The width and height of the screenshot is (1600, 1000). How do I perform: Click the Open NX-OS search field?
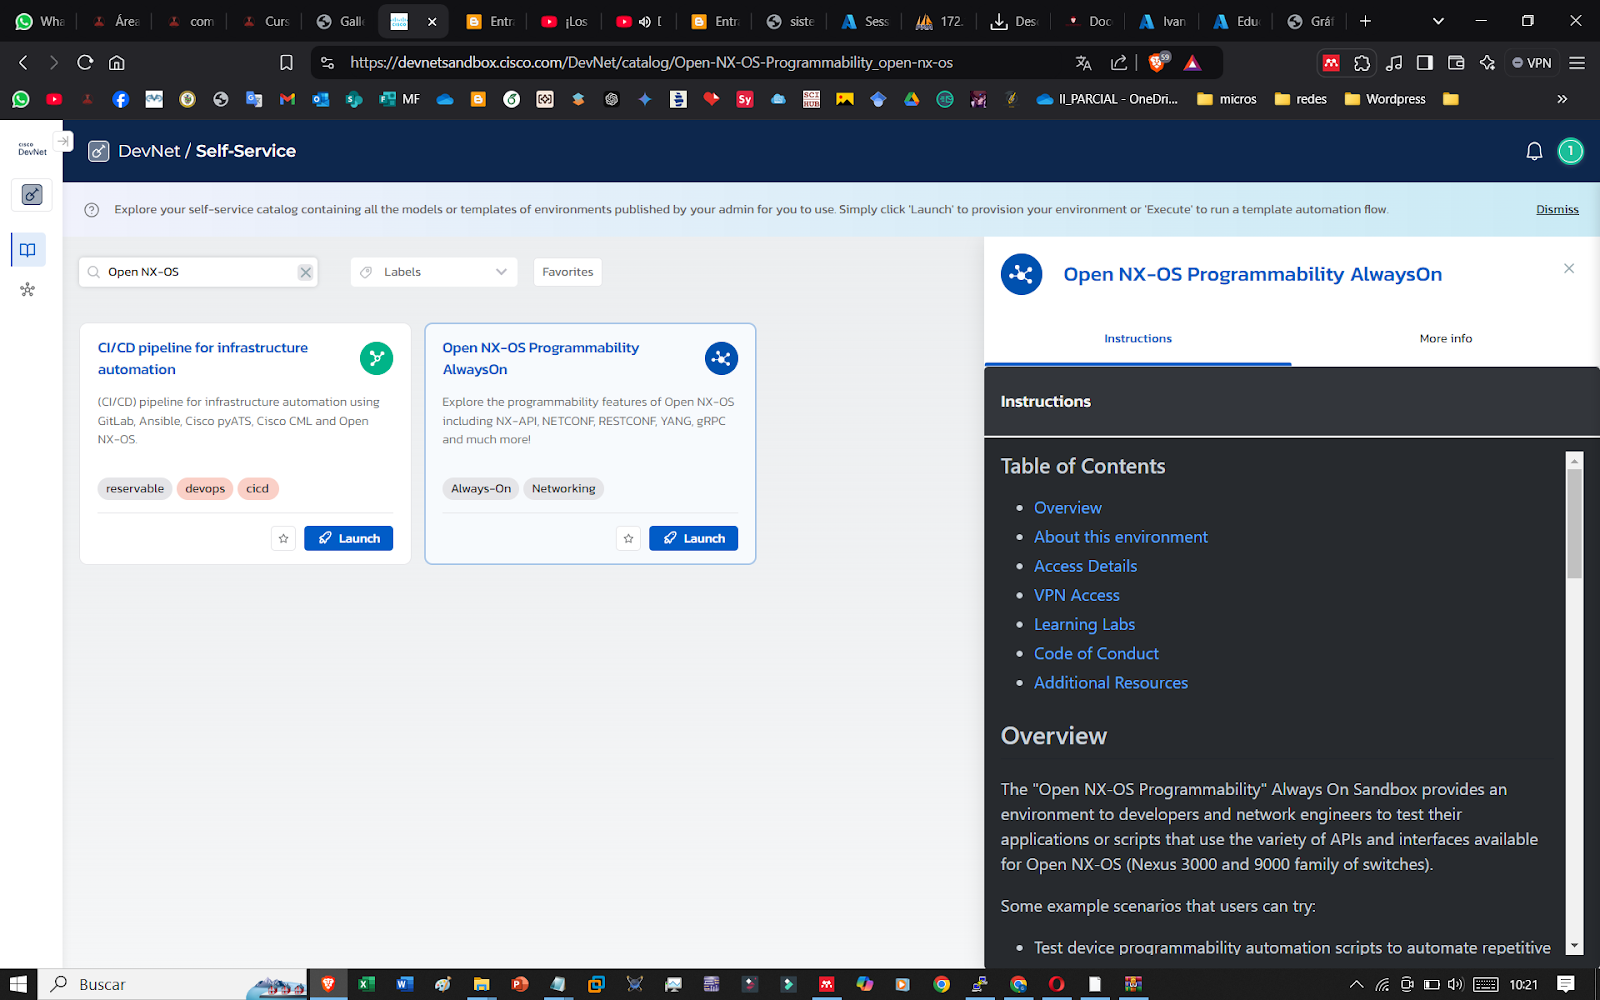click(x=198, y=272)
